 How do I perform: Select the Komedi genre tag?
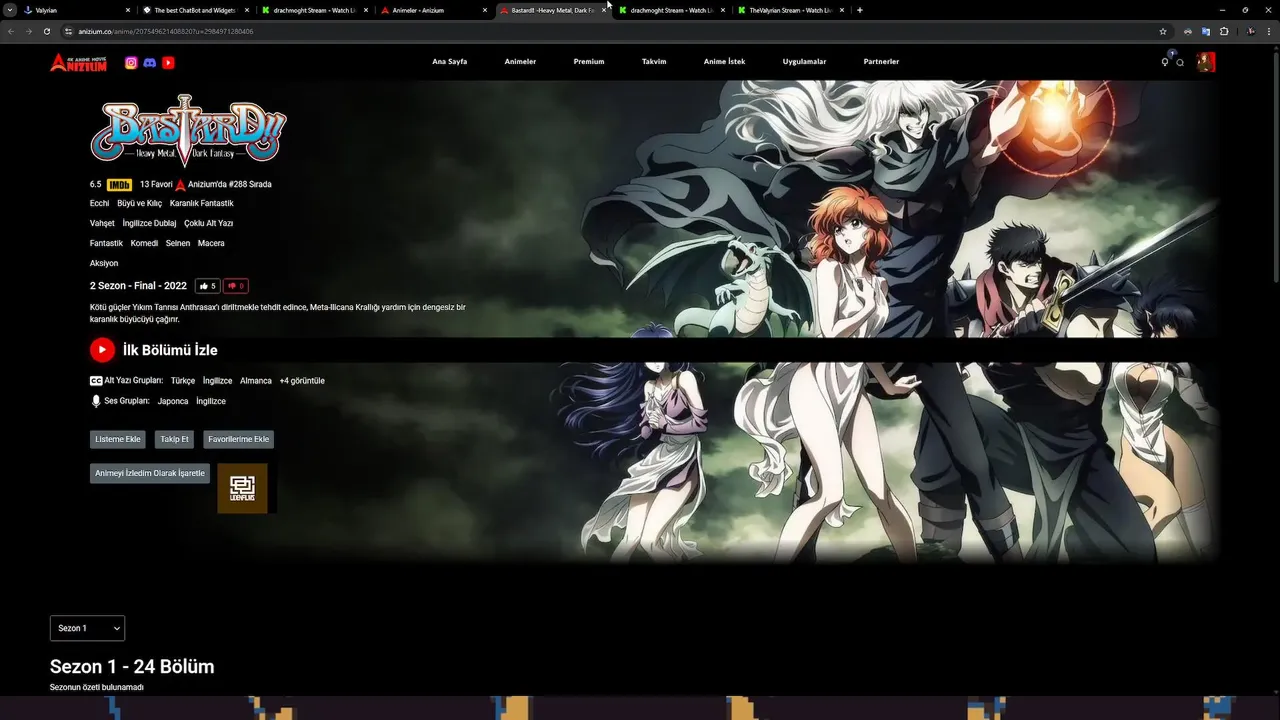pos(144,243)
